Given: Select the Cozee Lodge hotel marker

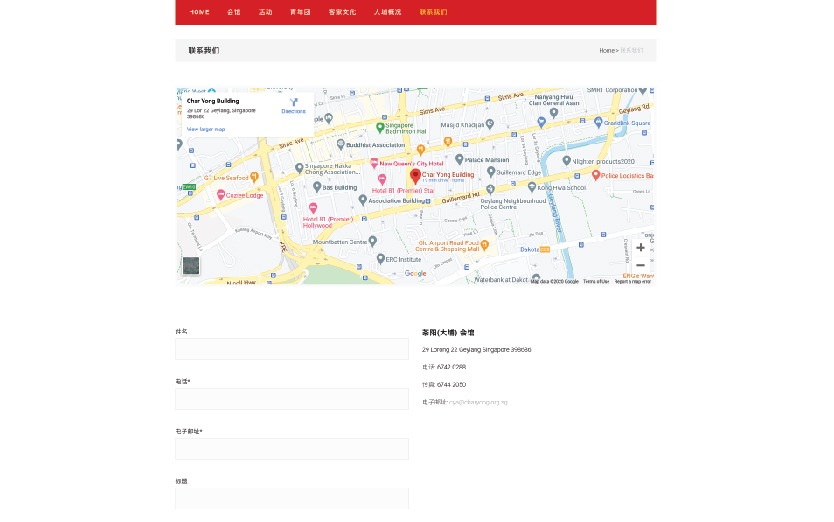Looking at the screenshot, I should [221, 195].
